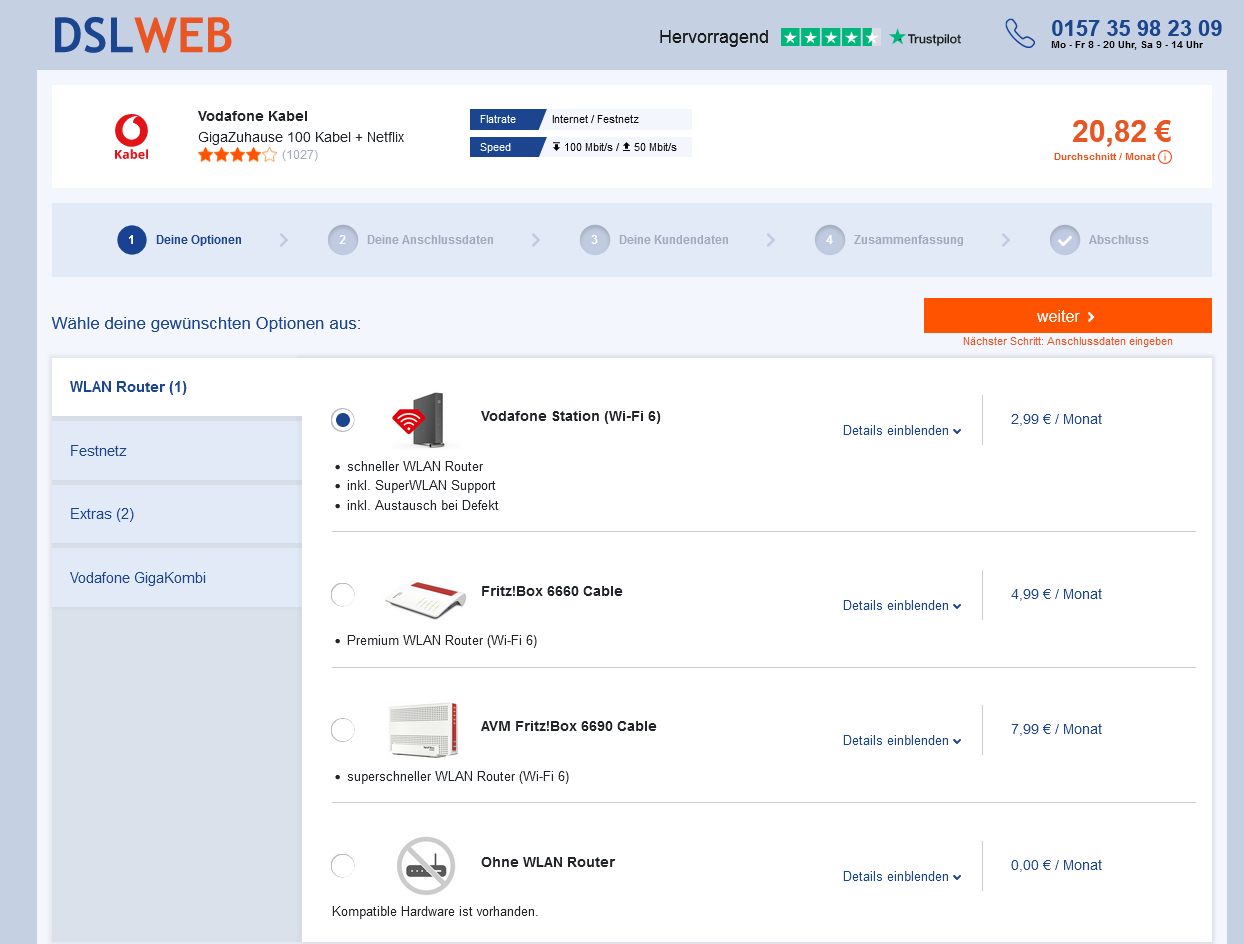
Task: Click the crossed-out router icon for Ohne WLAN Router
Action: click(x=425, y=865)
